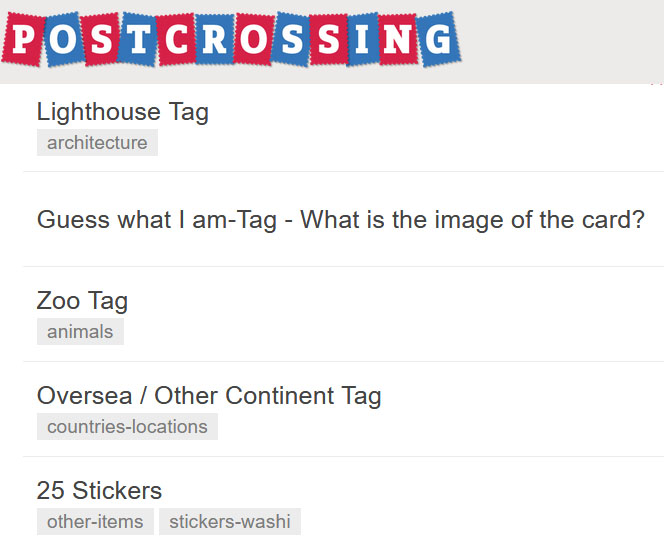The width and height of the screenshot is (664, 549).
Task: Click the blue I stamp in logo
Action: click(x=362, y=39)
